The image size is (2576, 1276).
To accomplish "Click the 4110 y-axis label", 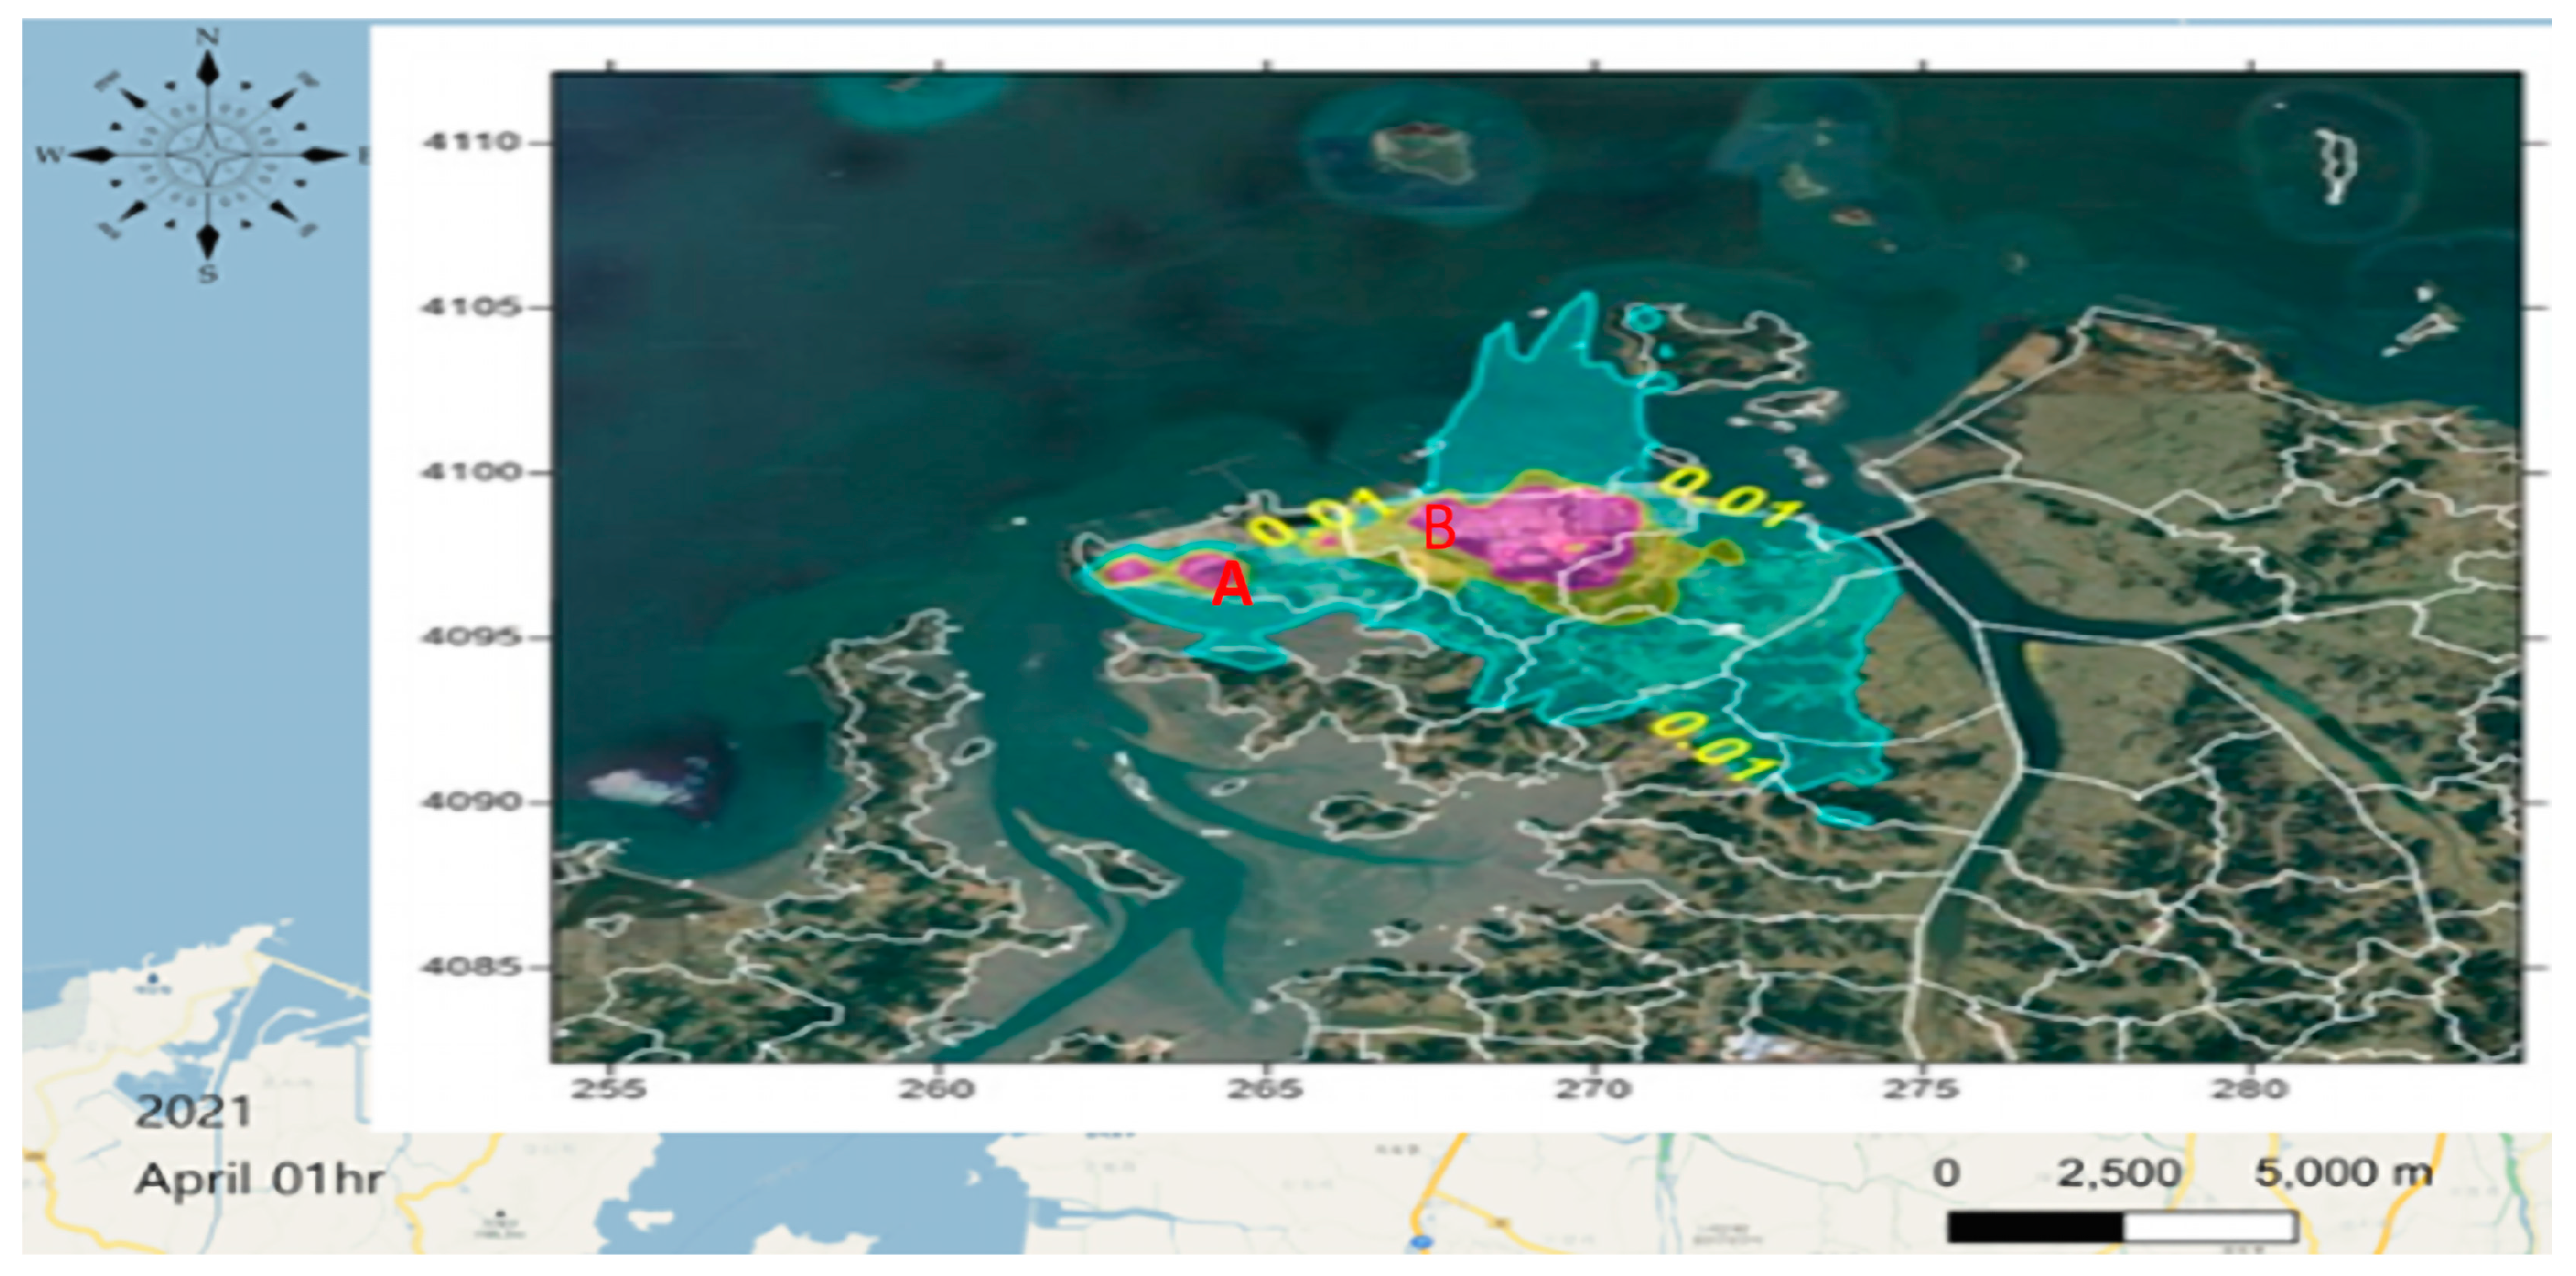I will (x=471, y=142).
